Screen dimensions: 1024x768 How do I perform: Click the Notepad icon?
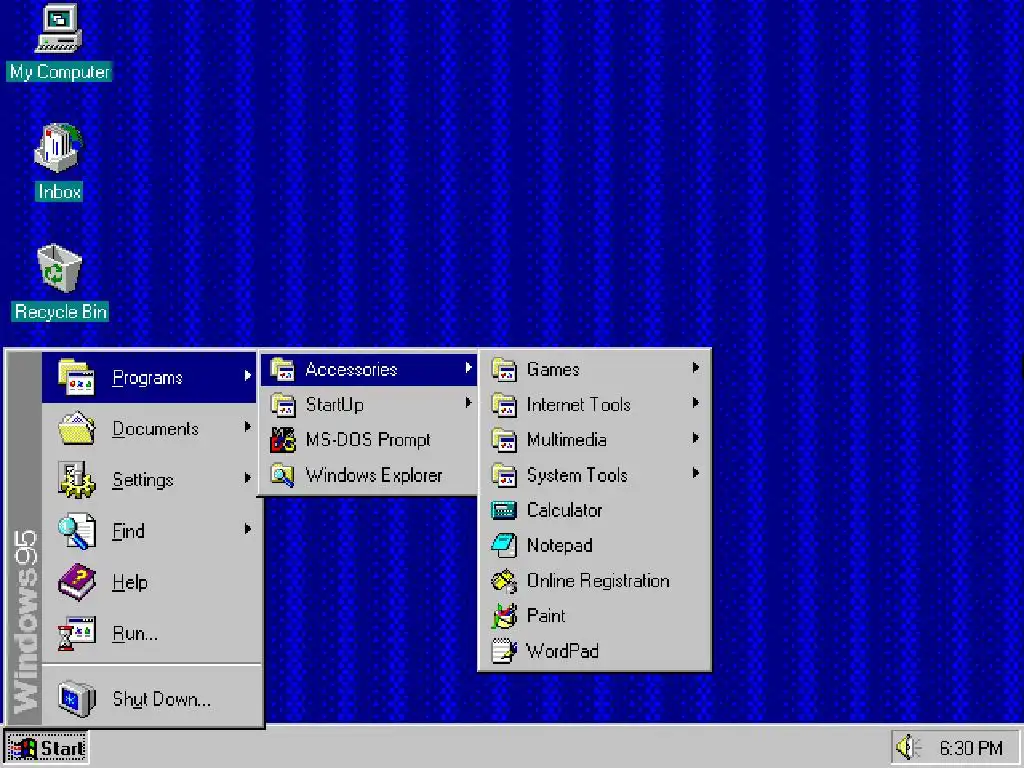click(504, 545)
